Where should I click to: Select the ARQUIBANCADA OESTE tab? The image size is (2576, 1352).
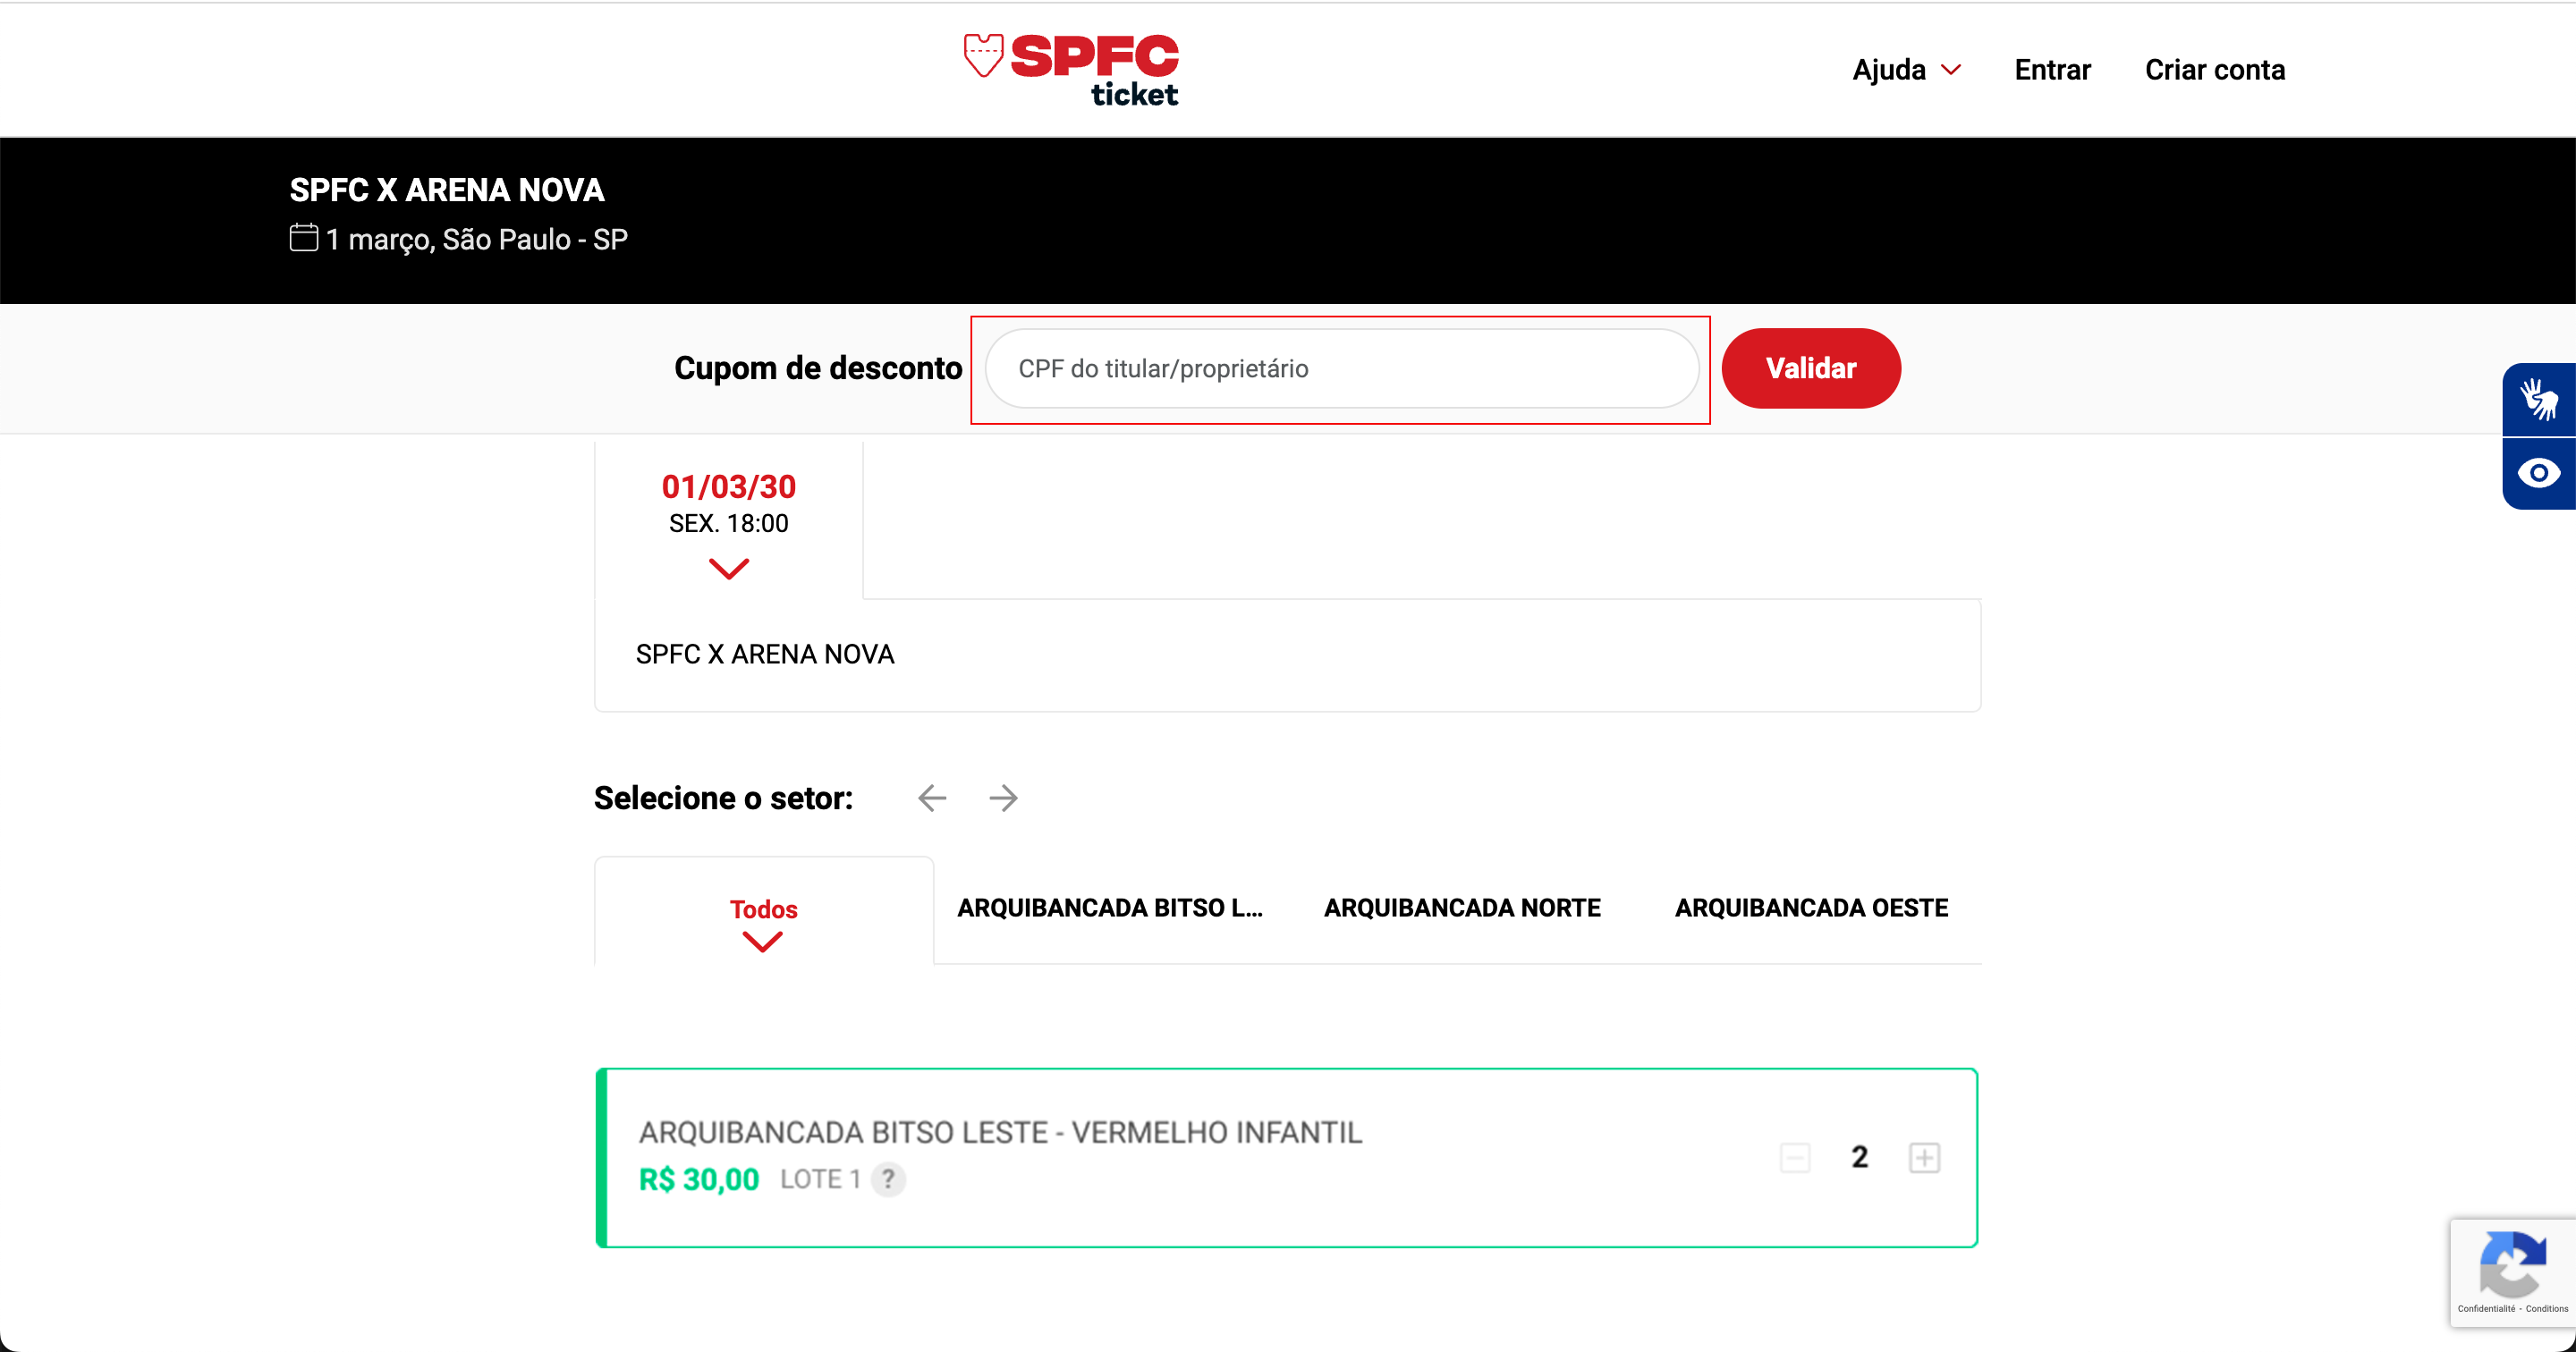(1811, 908)
